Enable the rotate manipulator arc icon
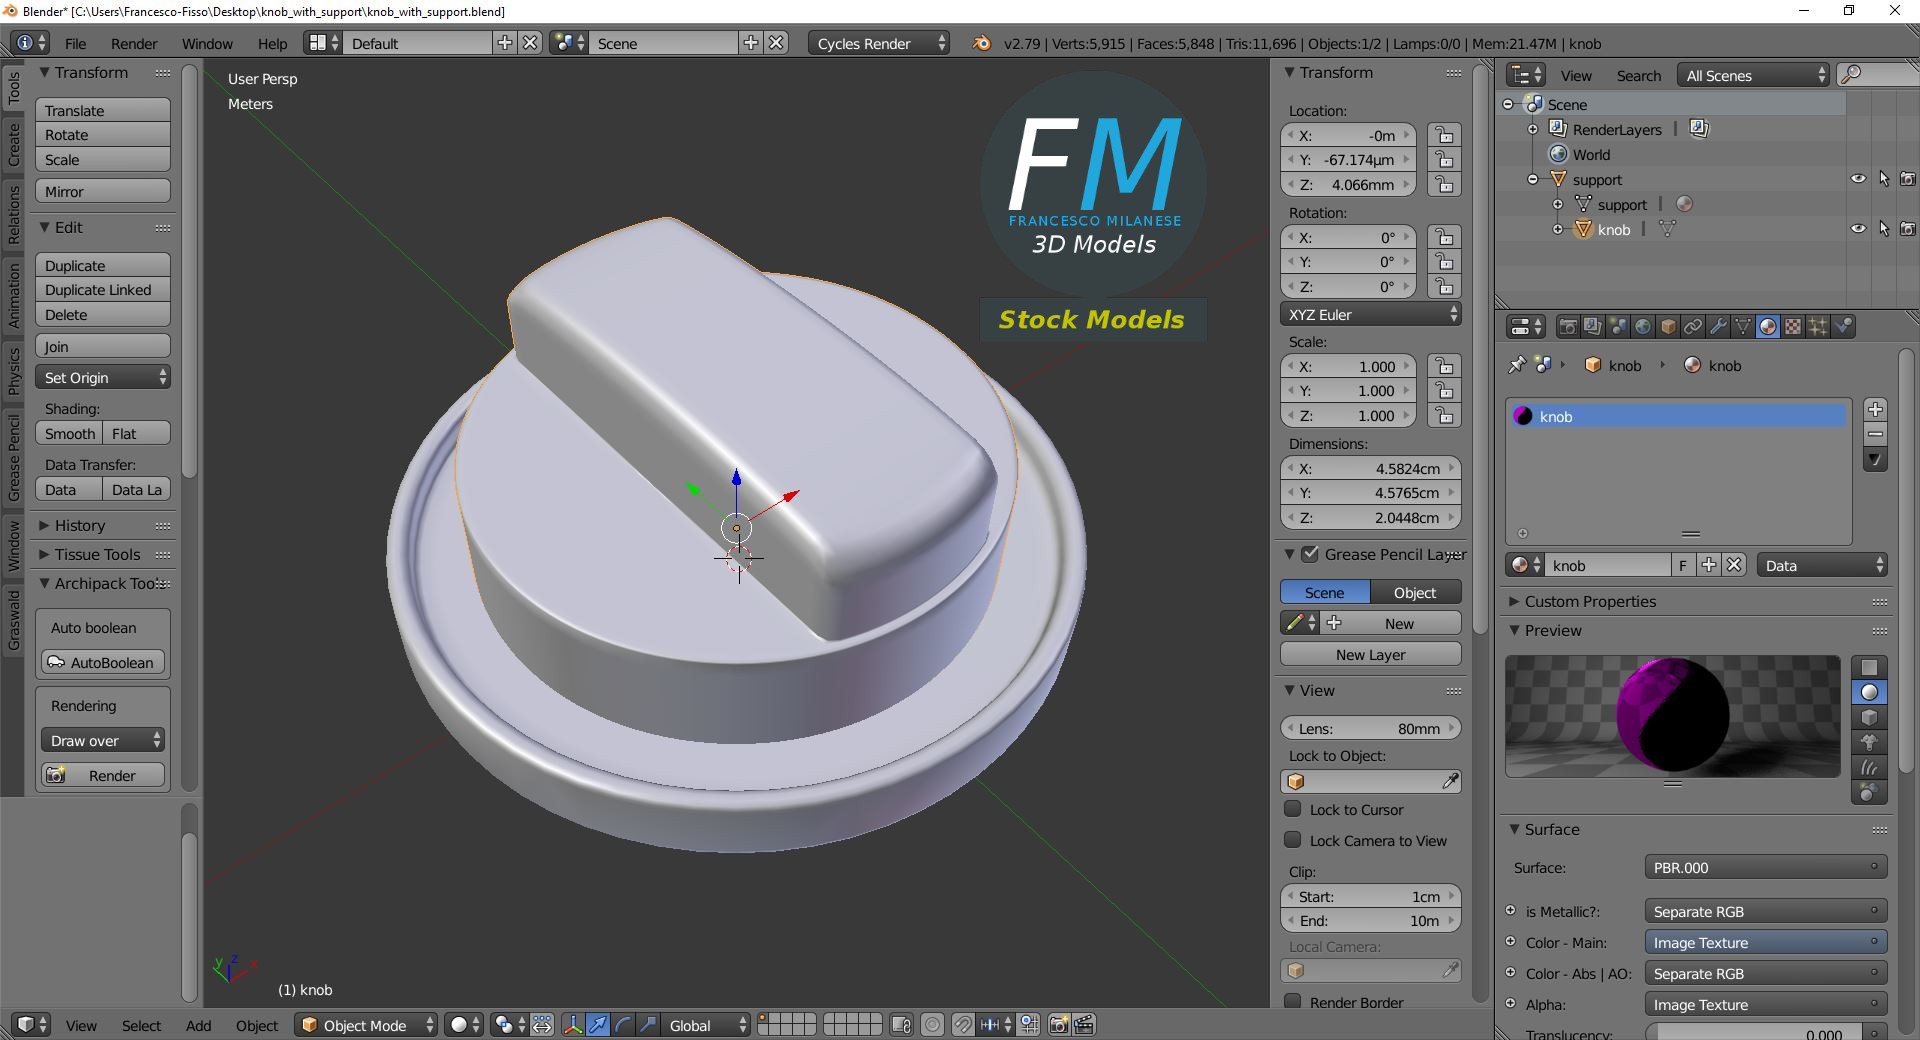This screenshot has width=1920, height=1040. [x=623, y=1025]
